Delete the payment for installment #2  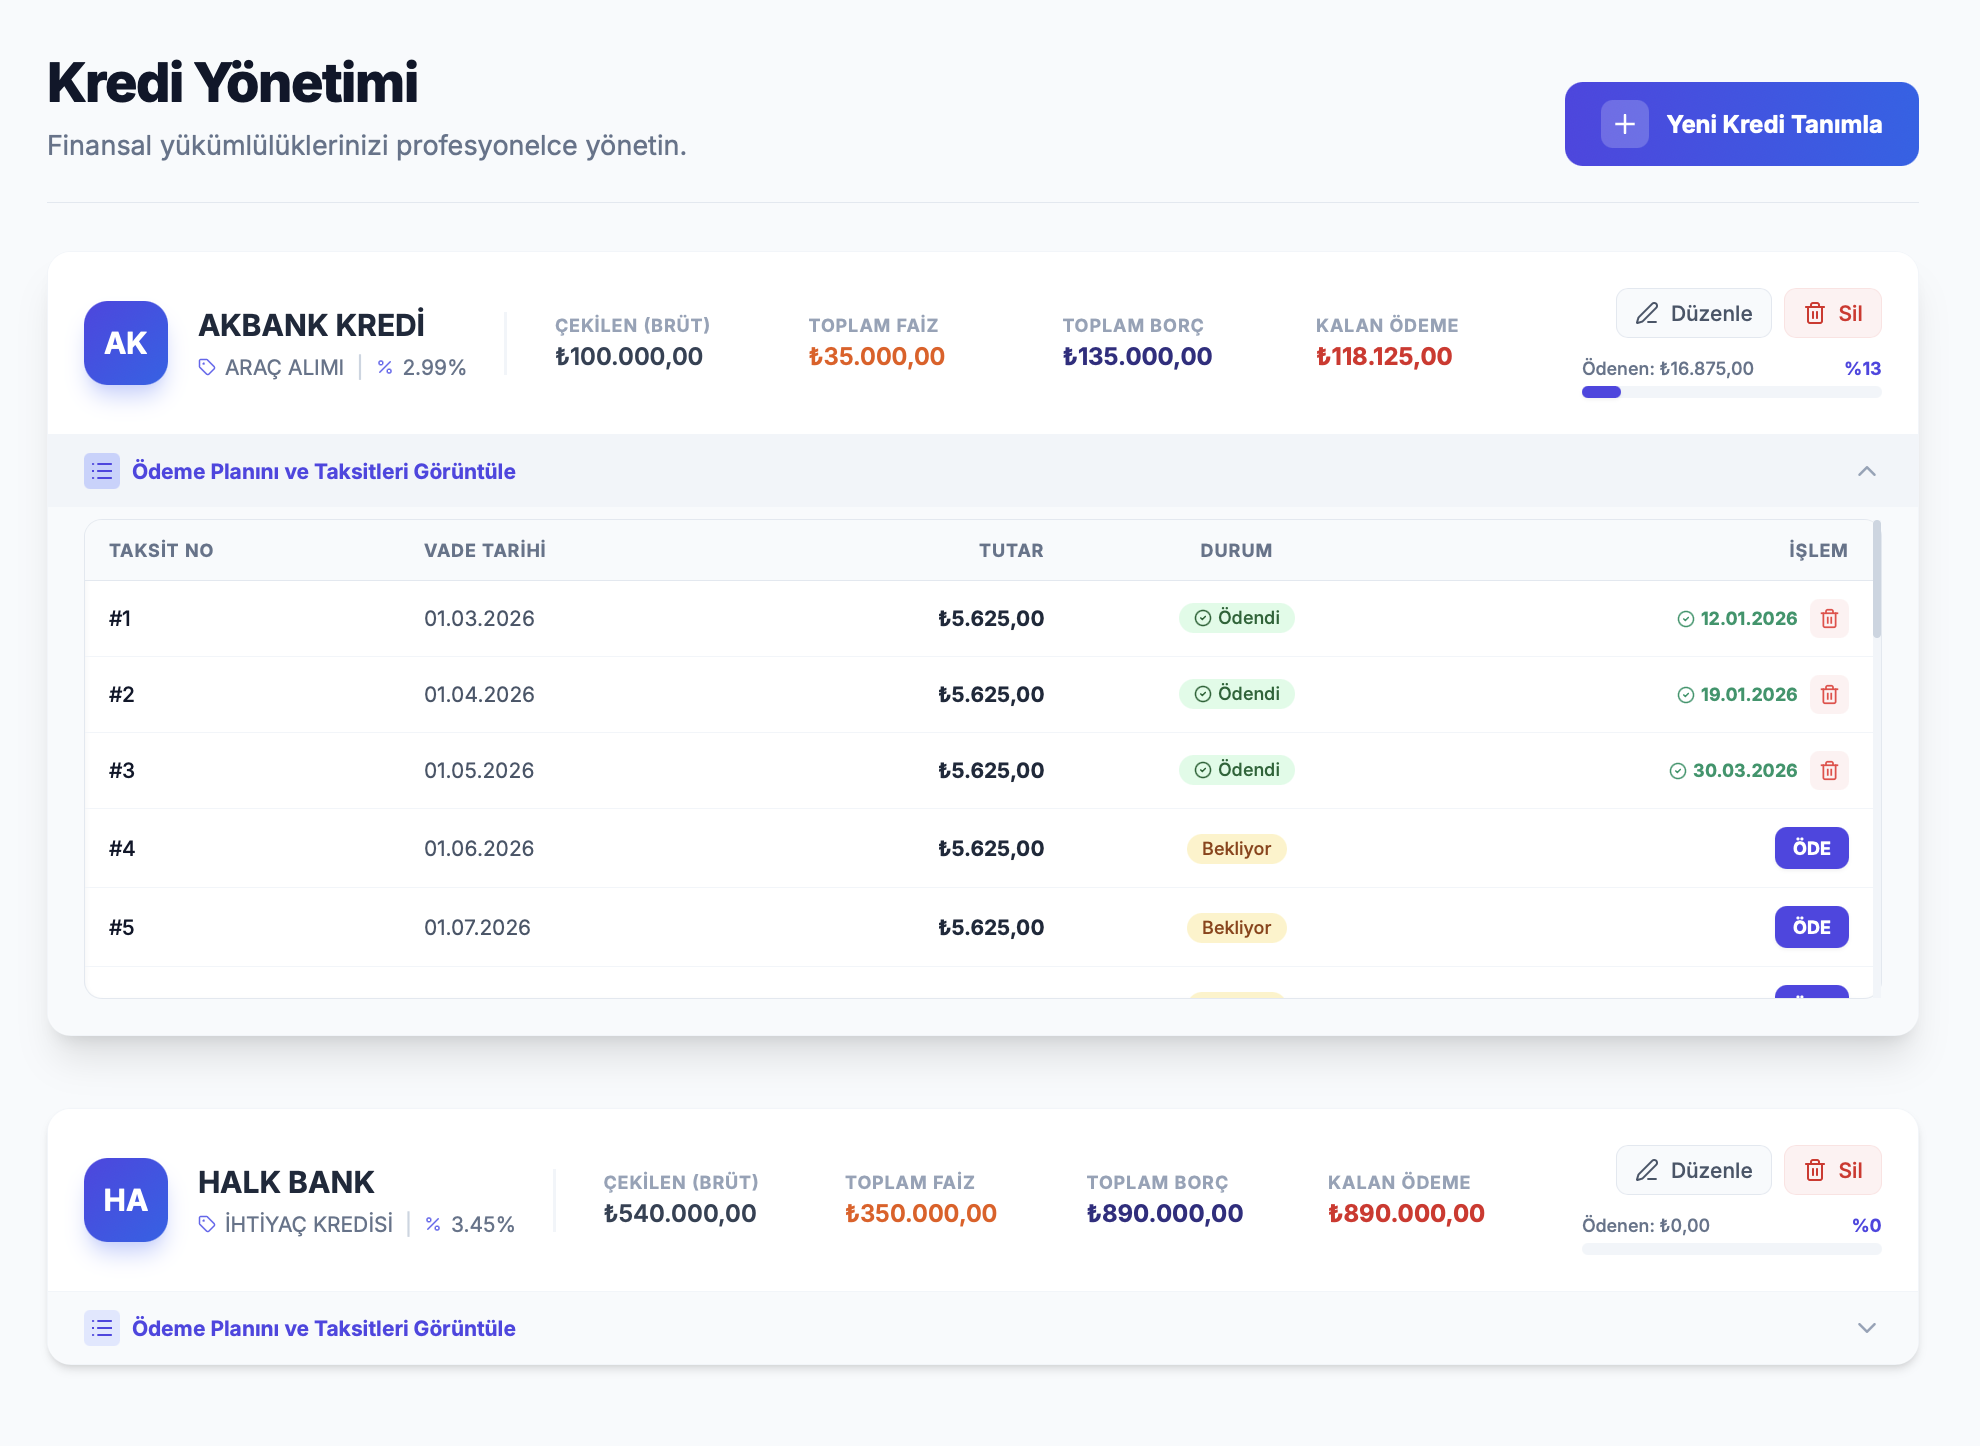[1829, 694]
